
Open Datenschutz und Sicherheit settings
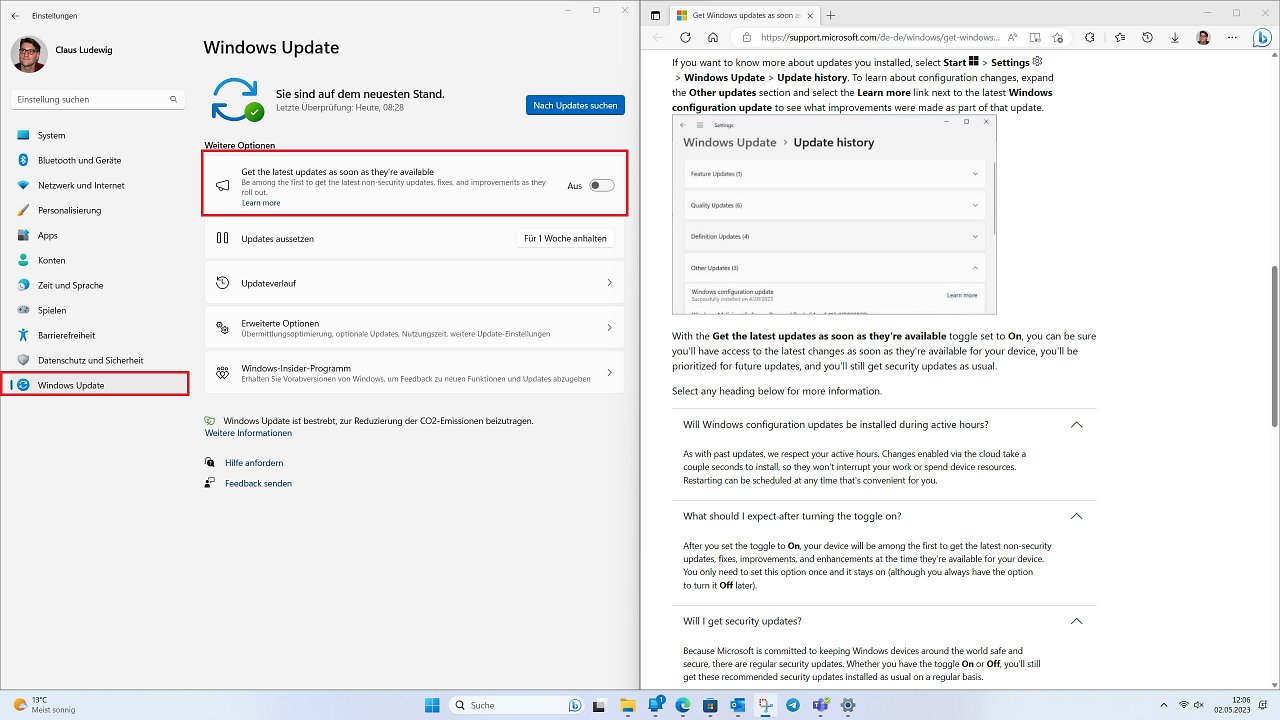pos(95,360)
